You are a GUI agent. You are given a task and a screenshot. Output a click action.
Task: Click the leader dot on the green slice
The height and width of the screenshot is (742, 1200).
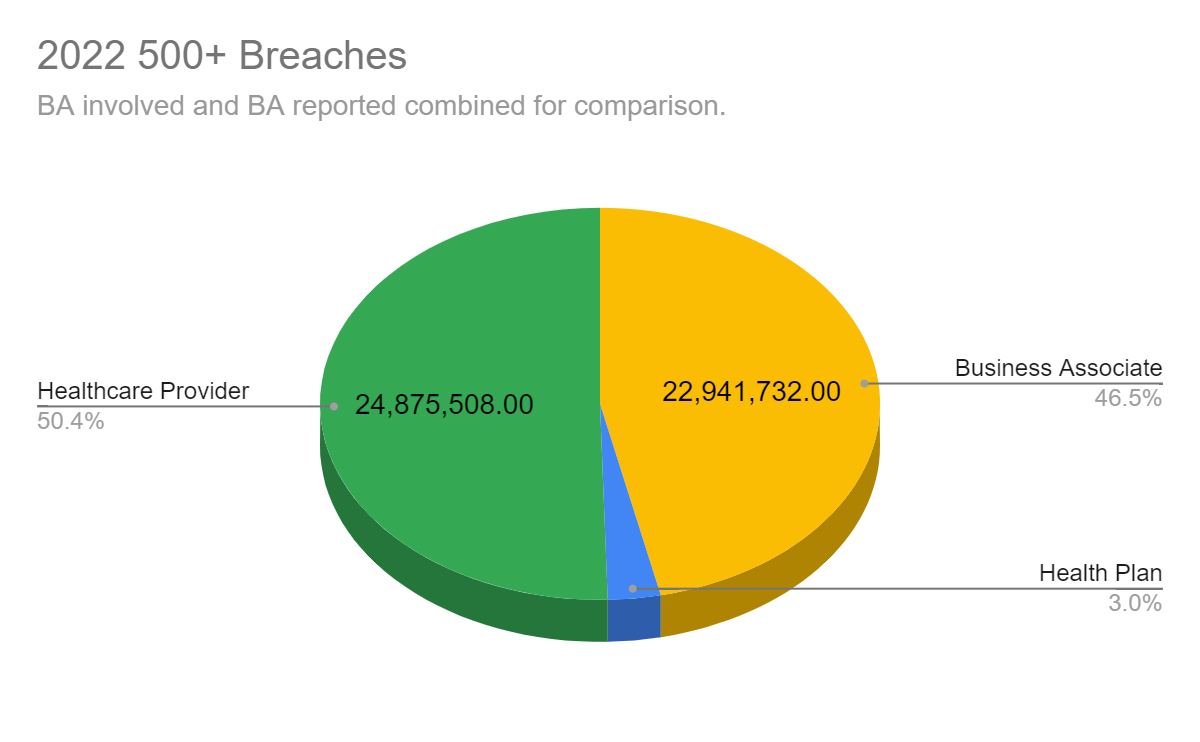pos(334,406)
